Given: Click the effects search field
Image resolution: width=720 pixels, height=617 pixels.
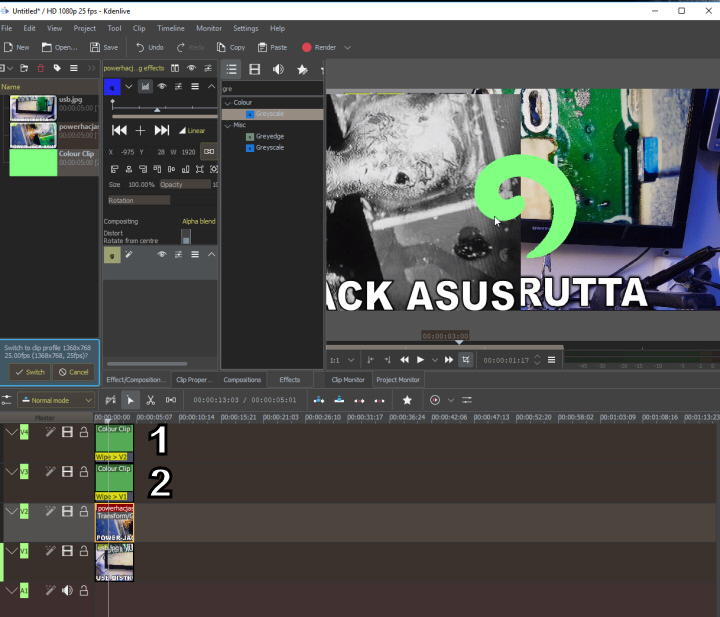Looking at the screenshot, I should 272,89.
